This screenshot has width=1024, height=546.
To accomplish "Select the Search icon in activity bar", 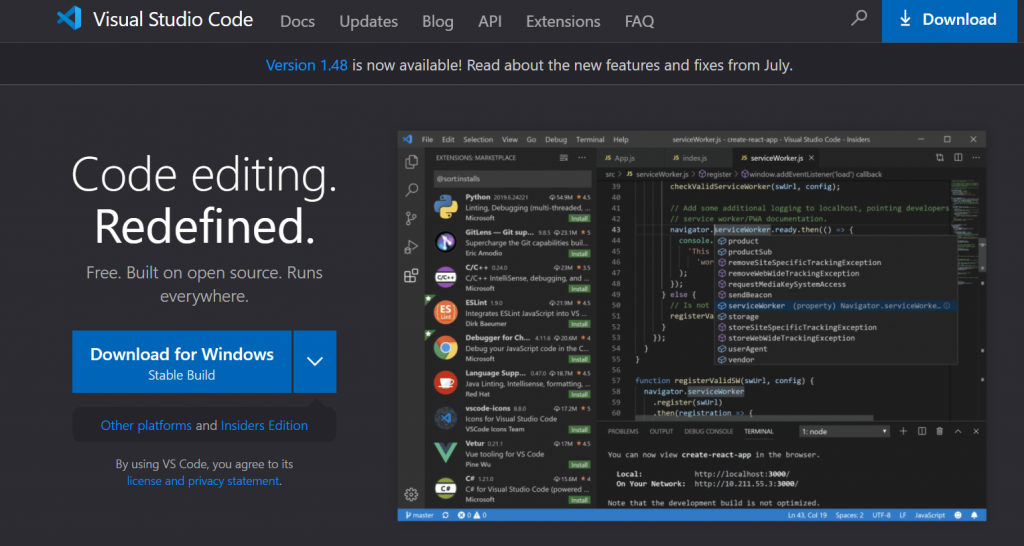I will point(411,190).
